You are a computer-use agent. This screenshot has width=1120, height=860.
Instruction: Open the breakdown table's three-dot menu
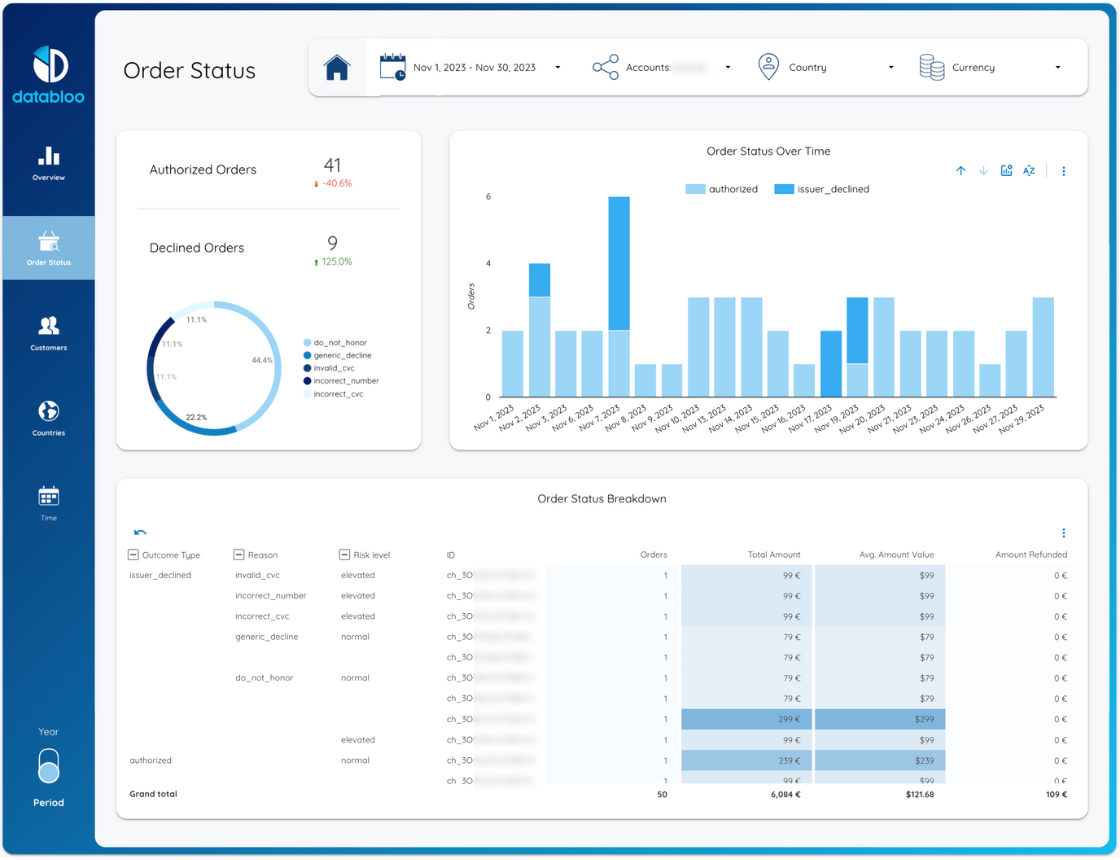(x=1063, y=533)
